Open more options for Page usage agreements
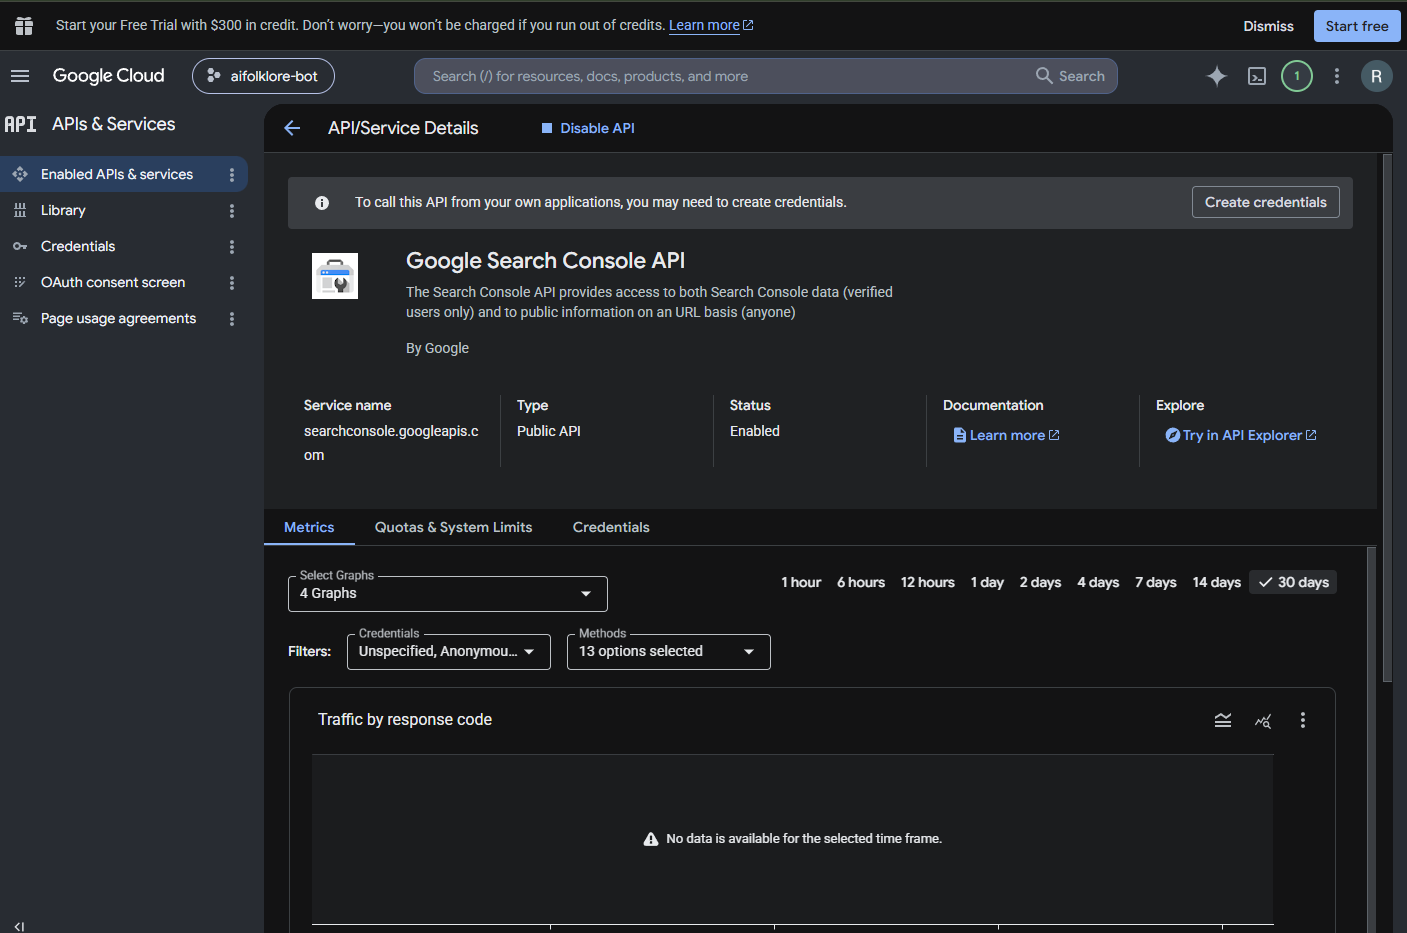Screen dimensions: 1407x933 (232, 318)
